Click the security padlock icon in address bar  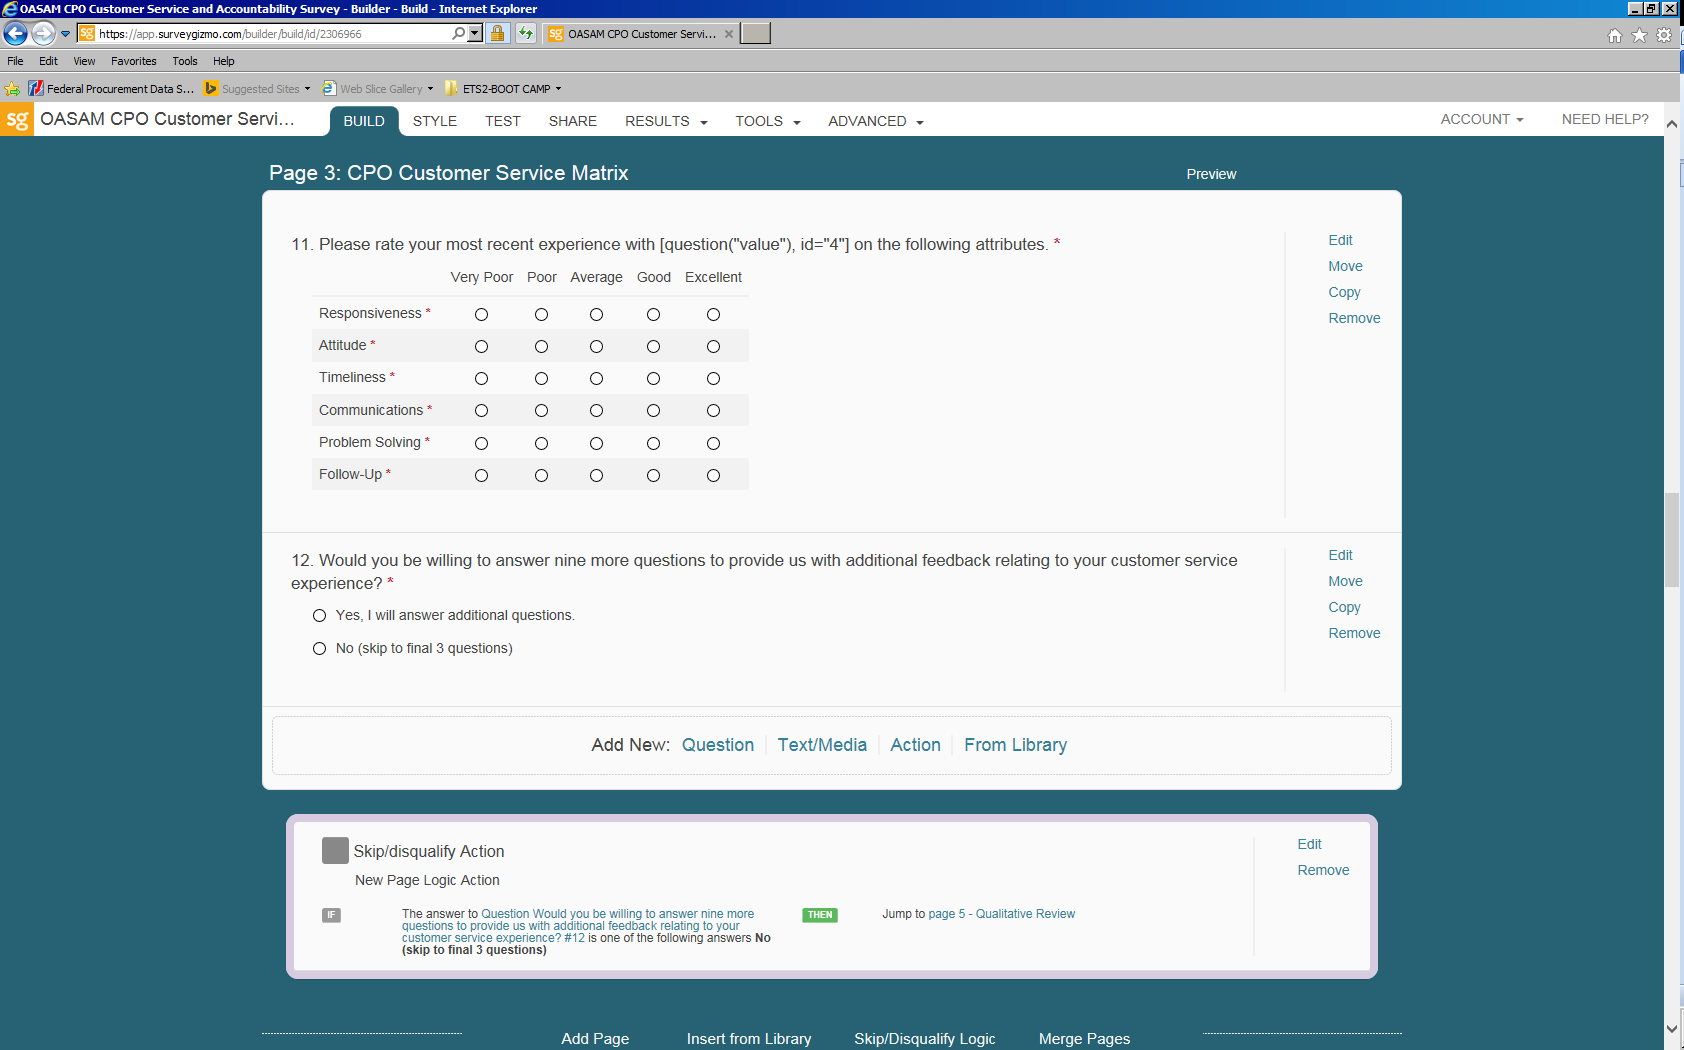[x=497, y=33]
